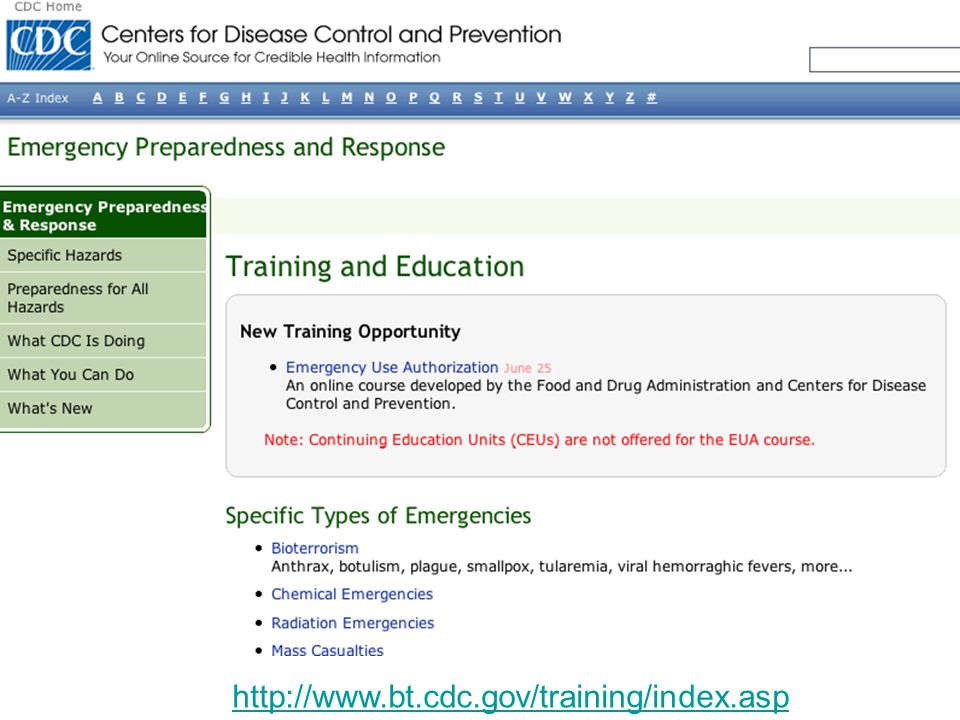The height and width of the screenshot is (720, 960).
Task: Click the Training and Education heading
Action: [x=375, y=267]
